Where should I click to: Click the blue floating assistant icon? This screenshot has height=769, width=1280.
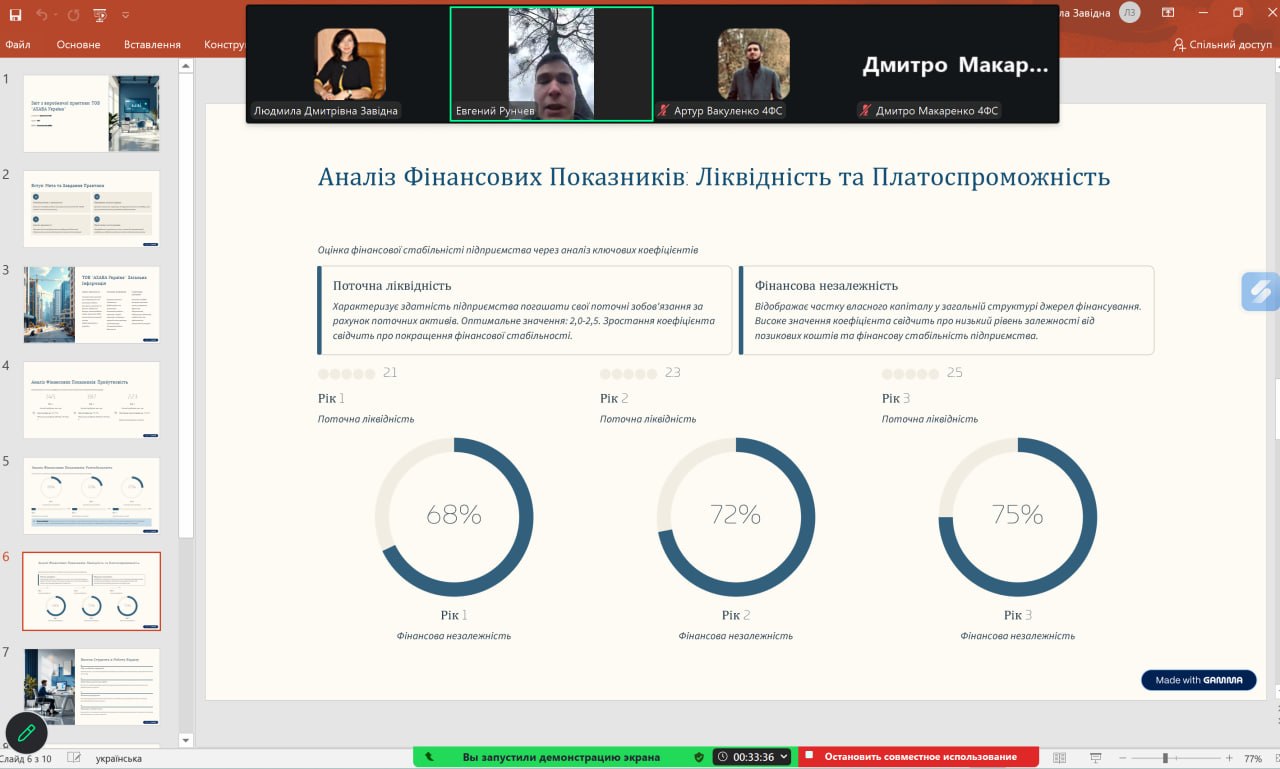coord(1260,292)
